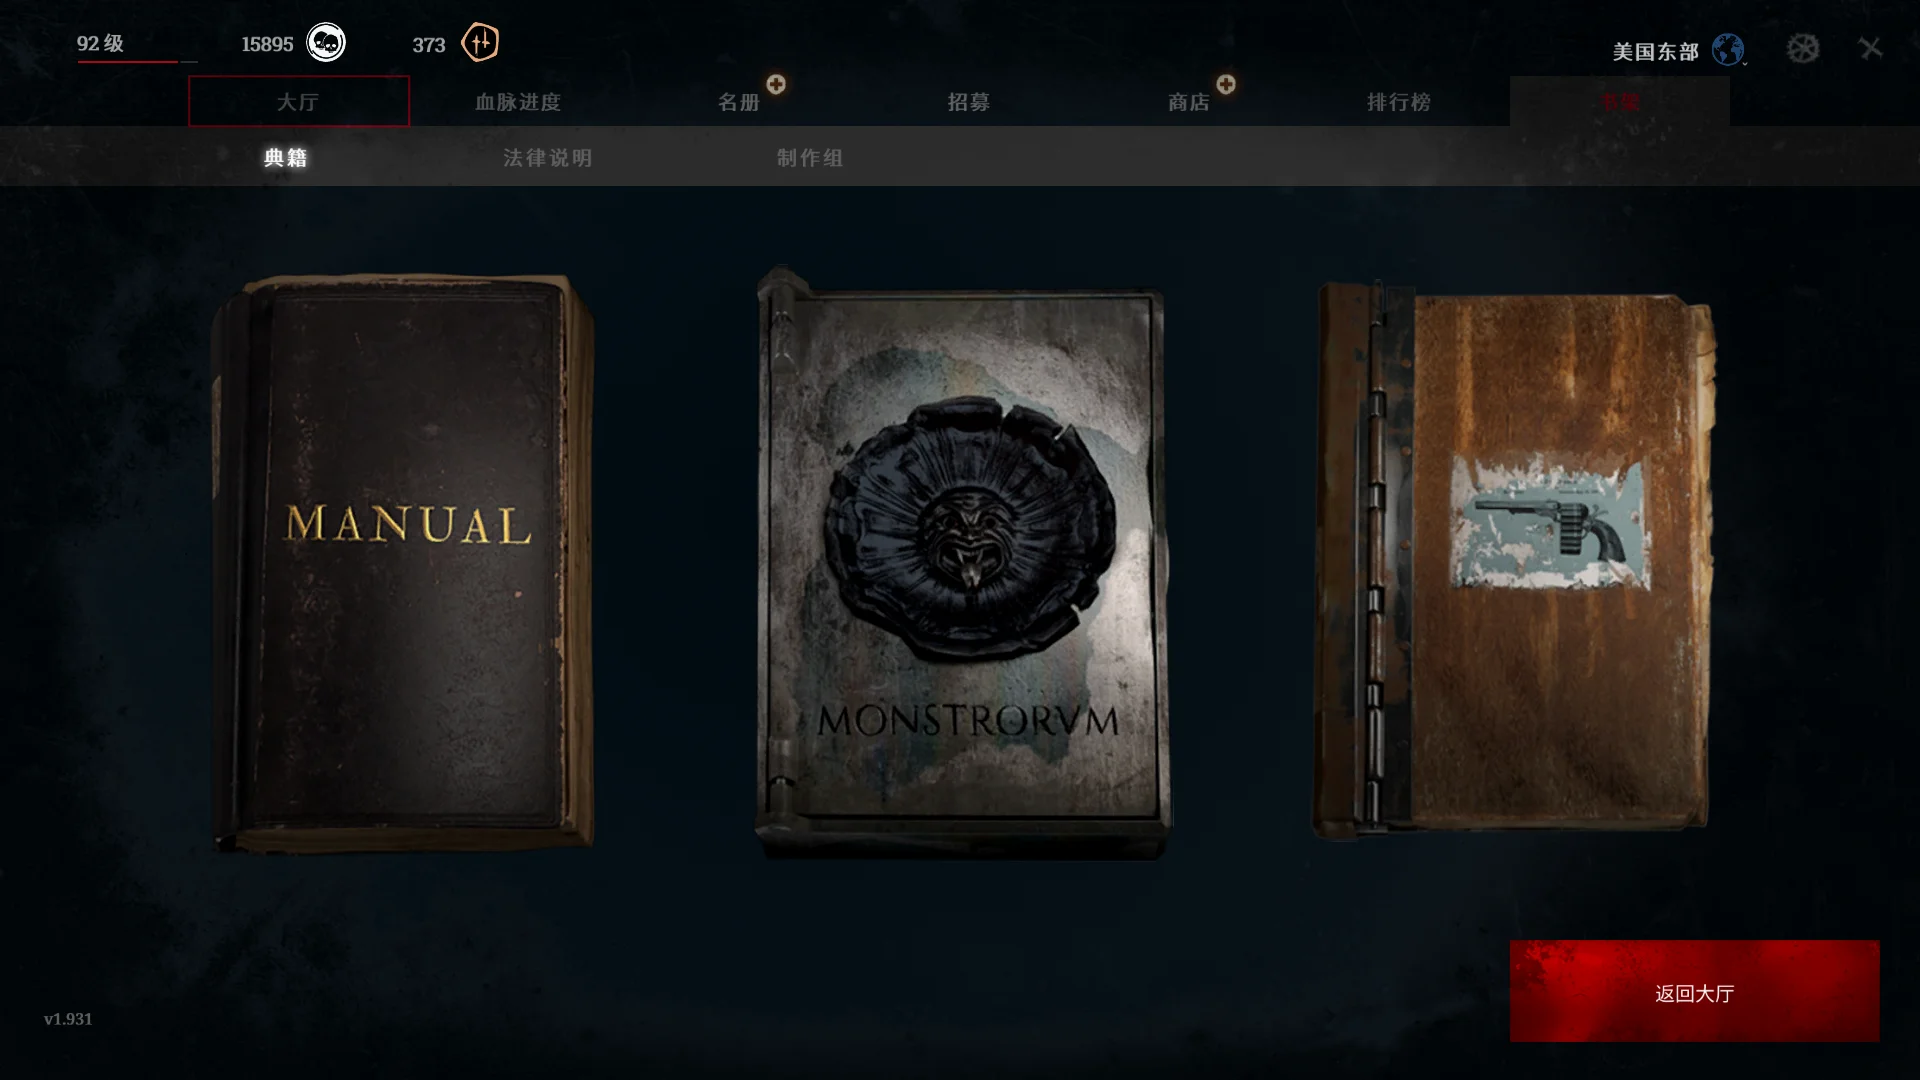Click the 返回大厅 red button
This screenshot has height=1080, width=1920.
pos(1695,991)
